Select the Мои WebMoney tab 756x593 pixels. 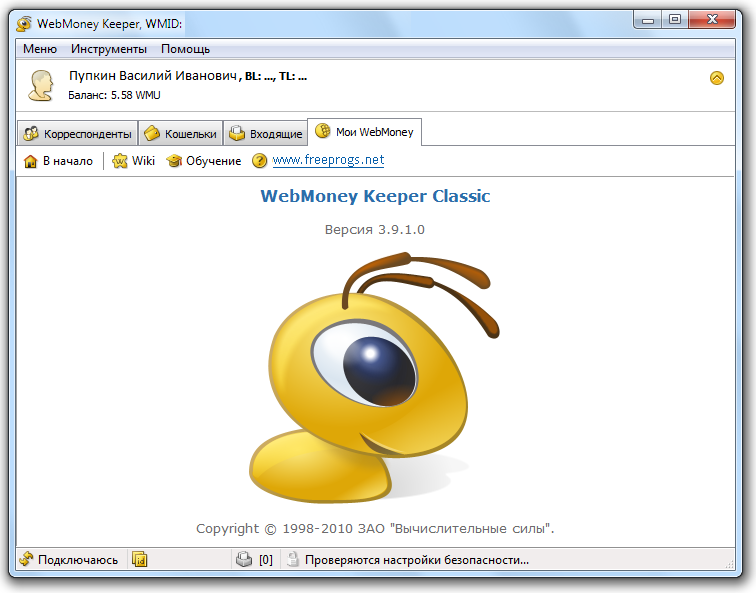[x=365, y=132]
